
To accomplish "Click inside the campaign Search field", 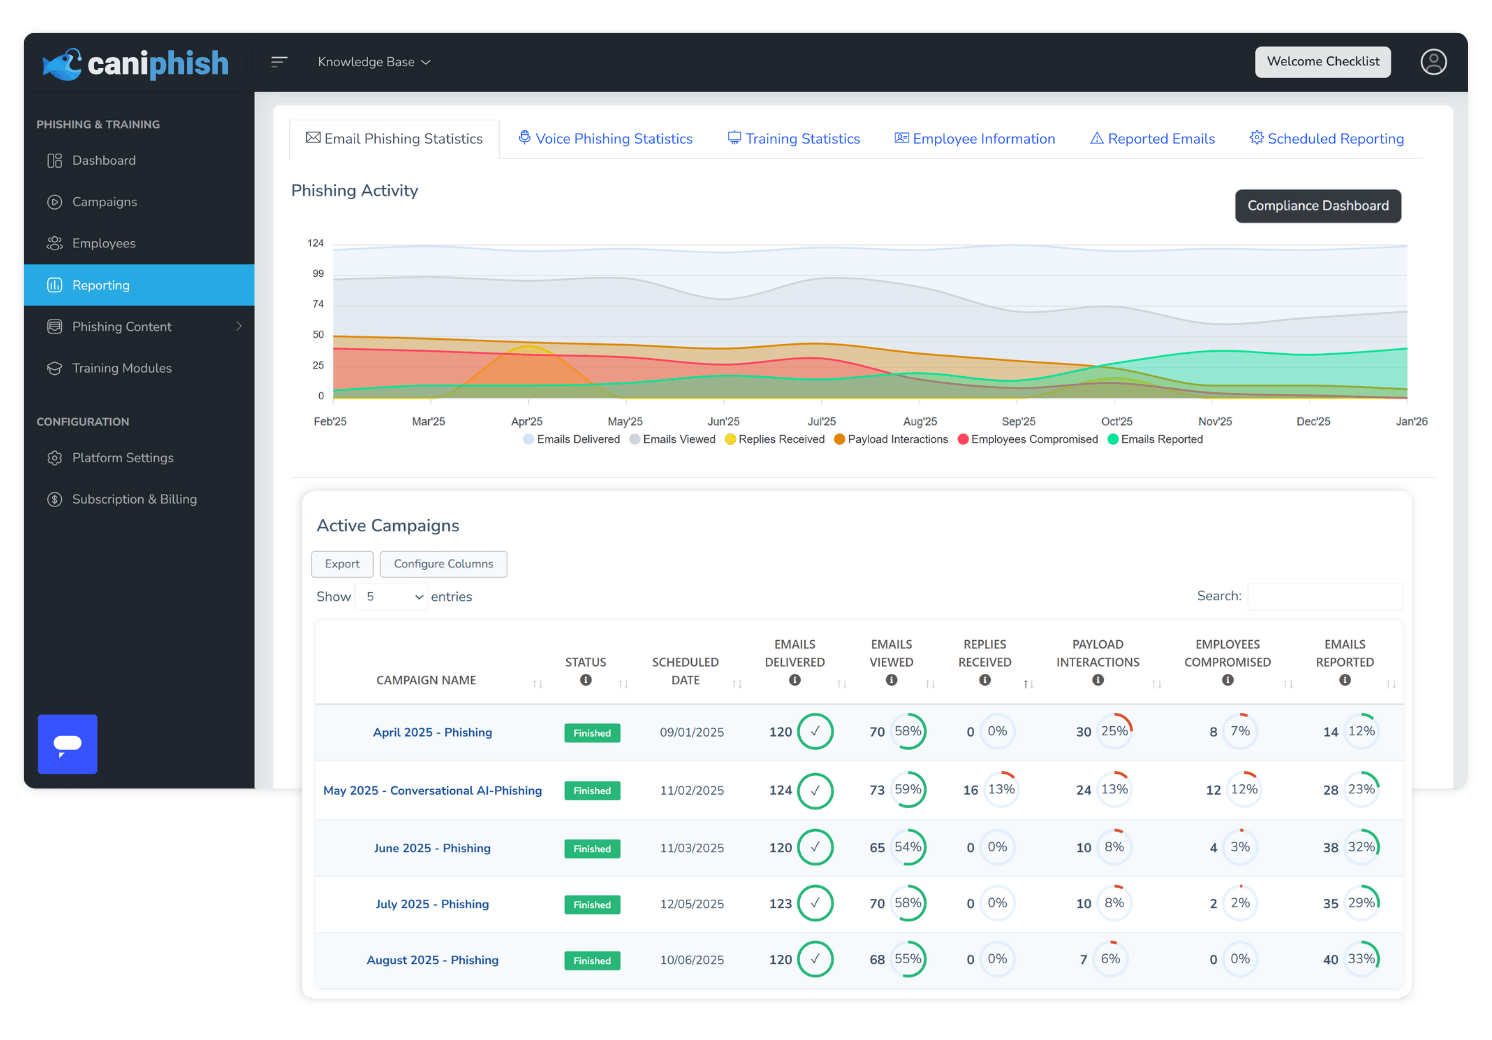I will click(x=1324, y=596).
